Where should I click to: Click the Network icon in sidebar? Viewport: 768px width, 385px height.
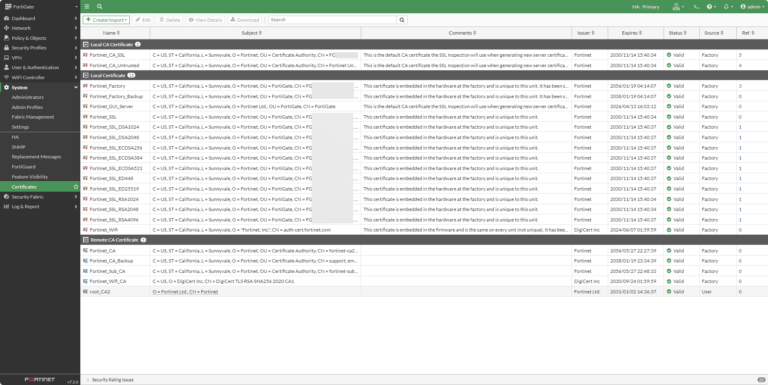coord(6,28)
